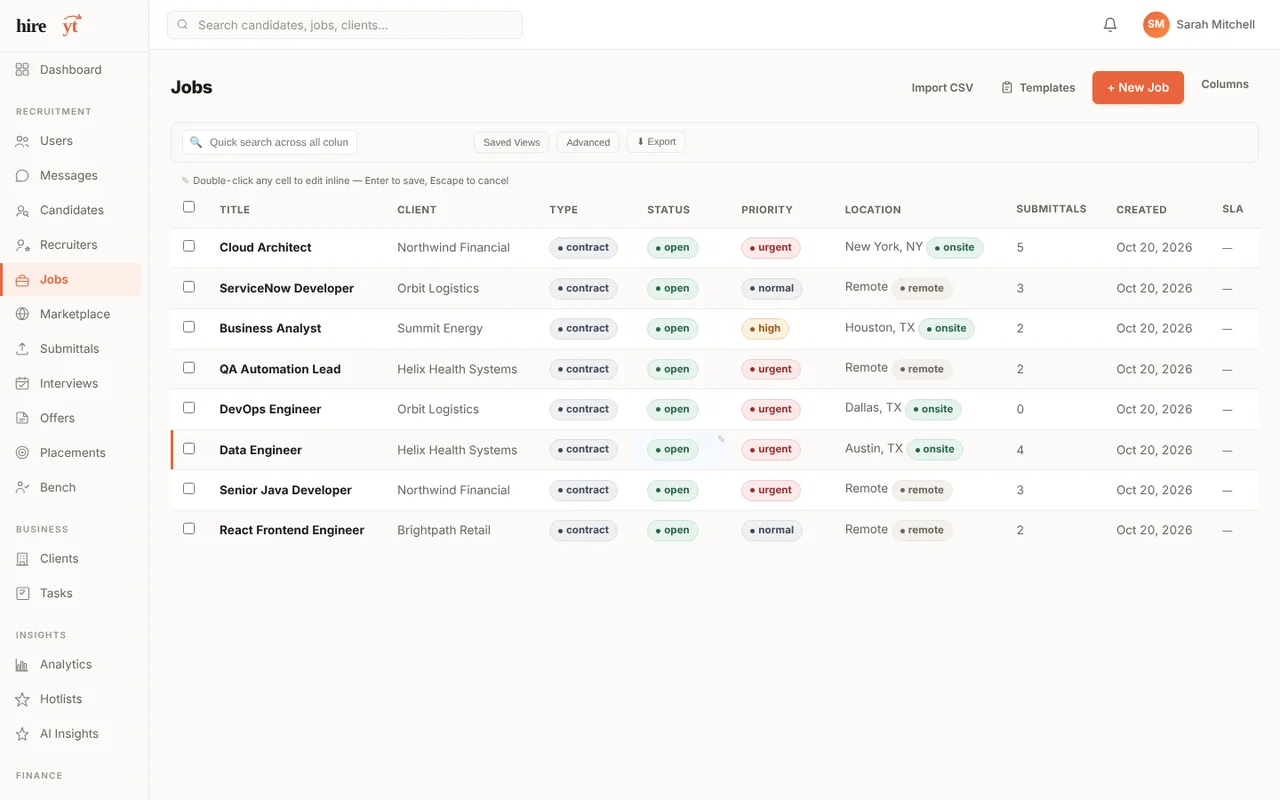The image size is (1280, 800).
Task: Click the Clients building icon
Action: click(x=22, y=559)
